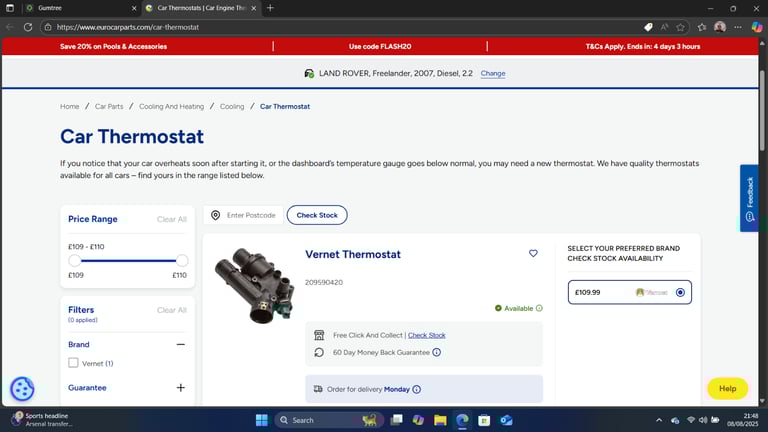Click the location pin icon
The width and height of the screenshot is (768, 432).
pos(216,215)
